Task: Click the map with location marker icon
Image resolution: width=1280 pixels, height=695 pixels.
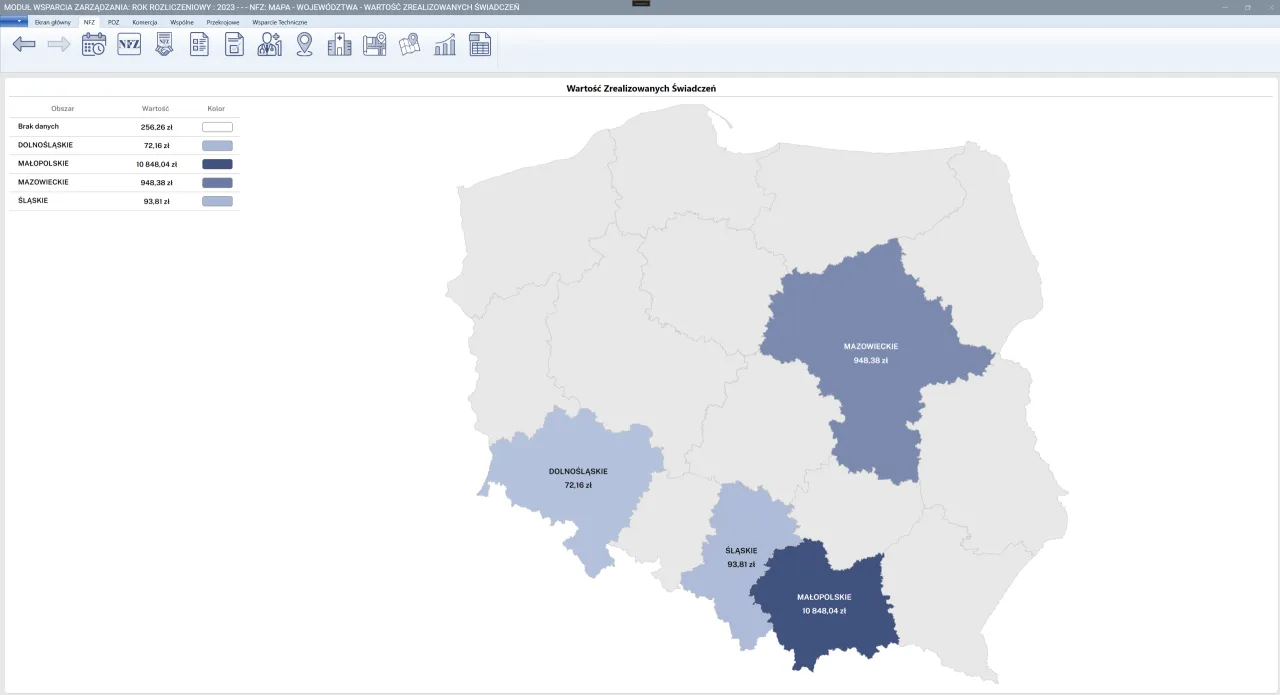Action: click(374, 43)
